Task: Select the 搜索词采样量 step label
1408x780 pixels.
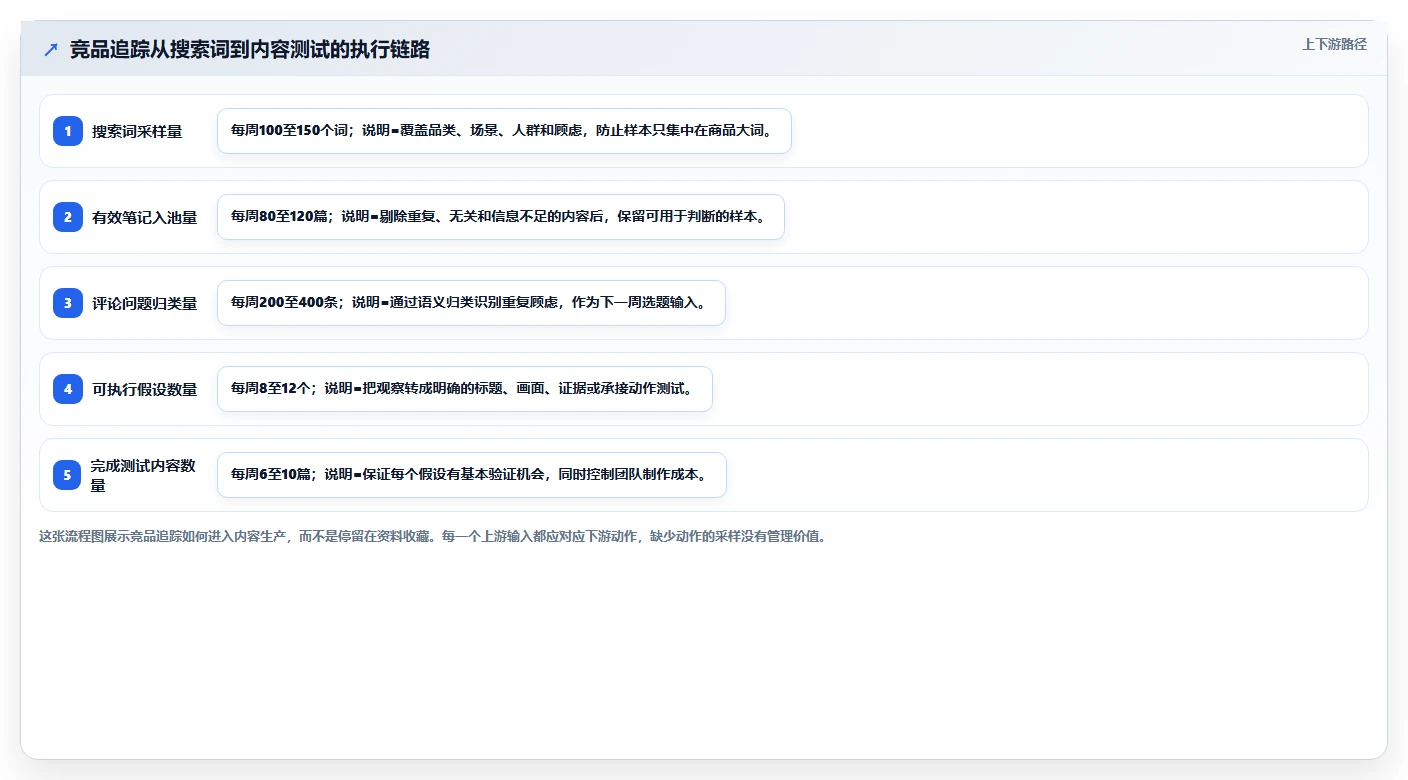Action: click(x=137, y=131)
